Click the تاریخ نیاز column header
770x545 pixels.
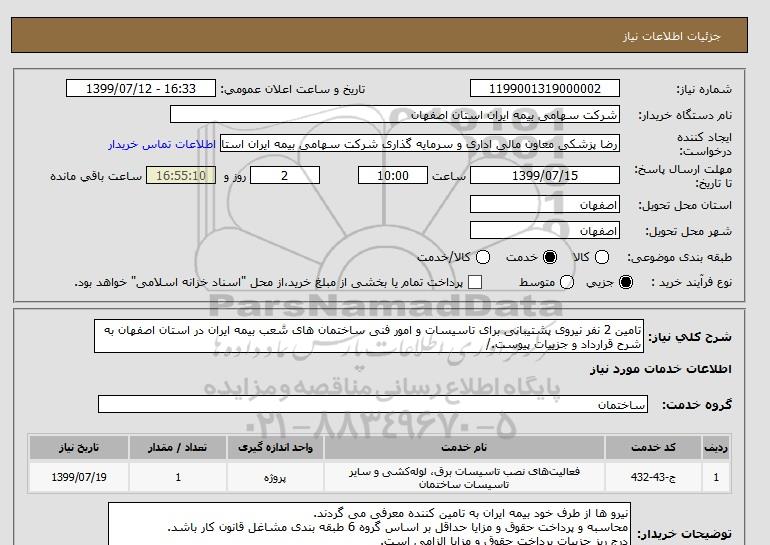pos(79,447)
